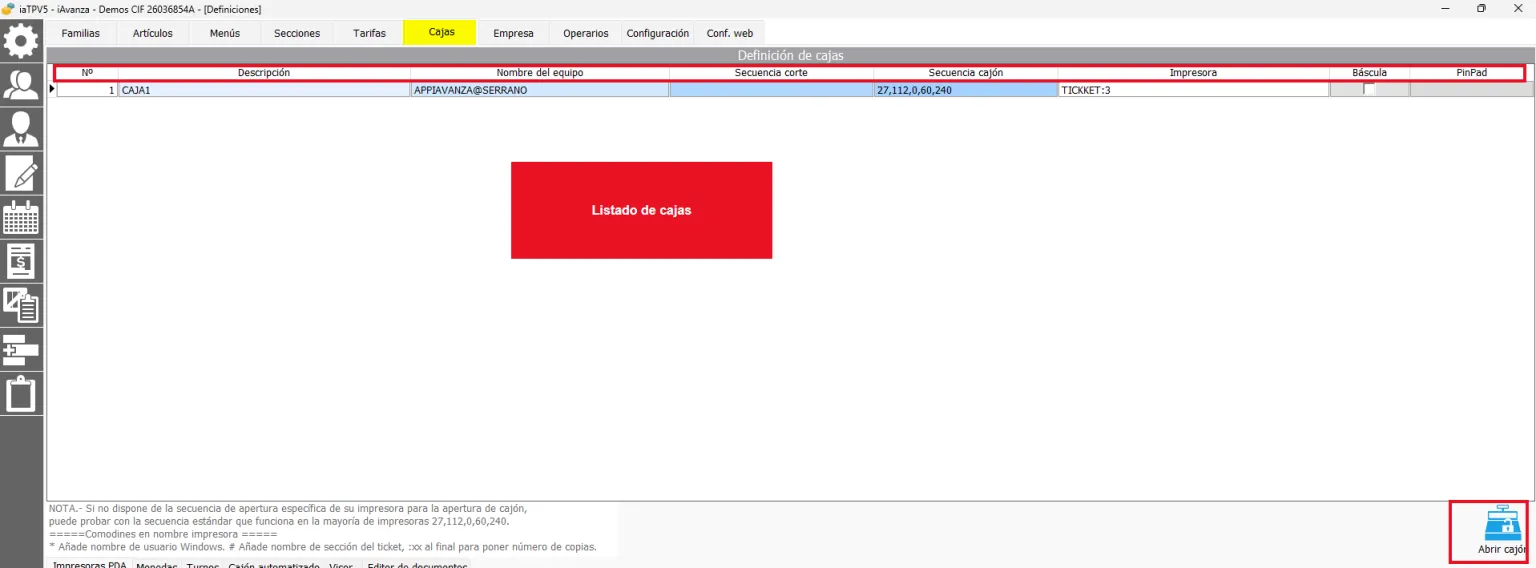Close the iaTPV5 window
This screenshot has width=1536, height=568.
1517,8
